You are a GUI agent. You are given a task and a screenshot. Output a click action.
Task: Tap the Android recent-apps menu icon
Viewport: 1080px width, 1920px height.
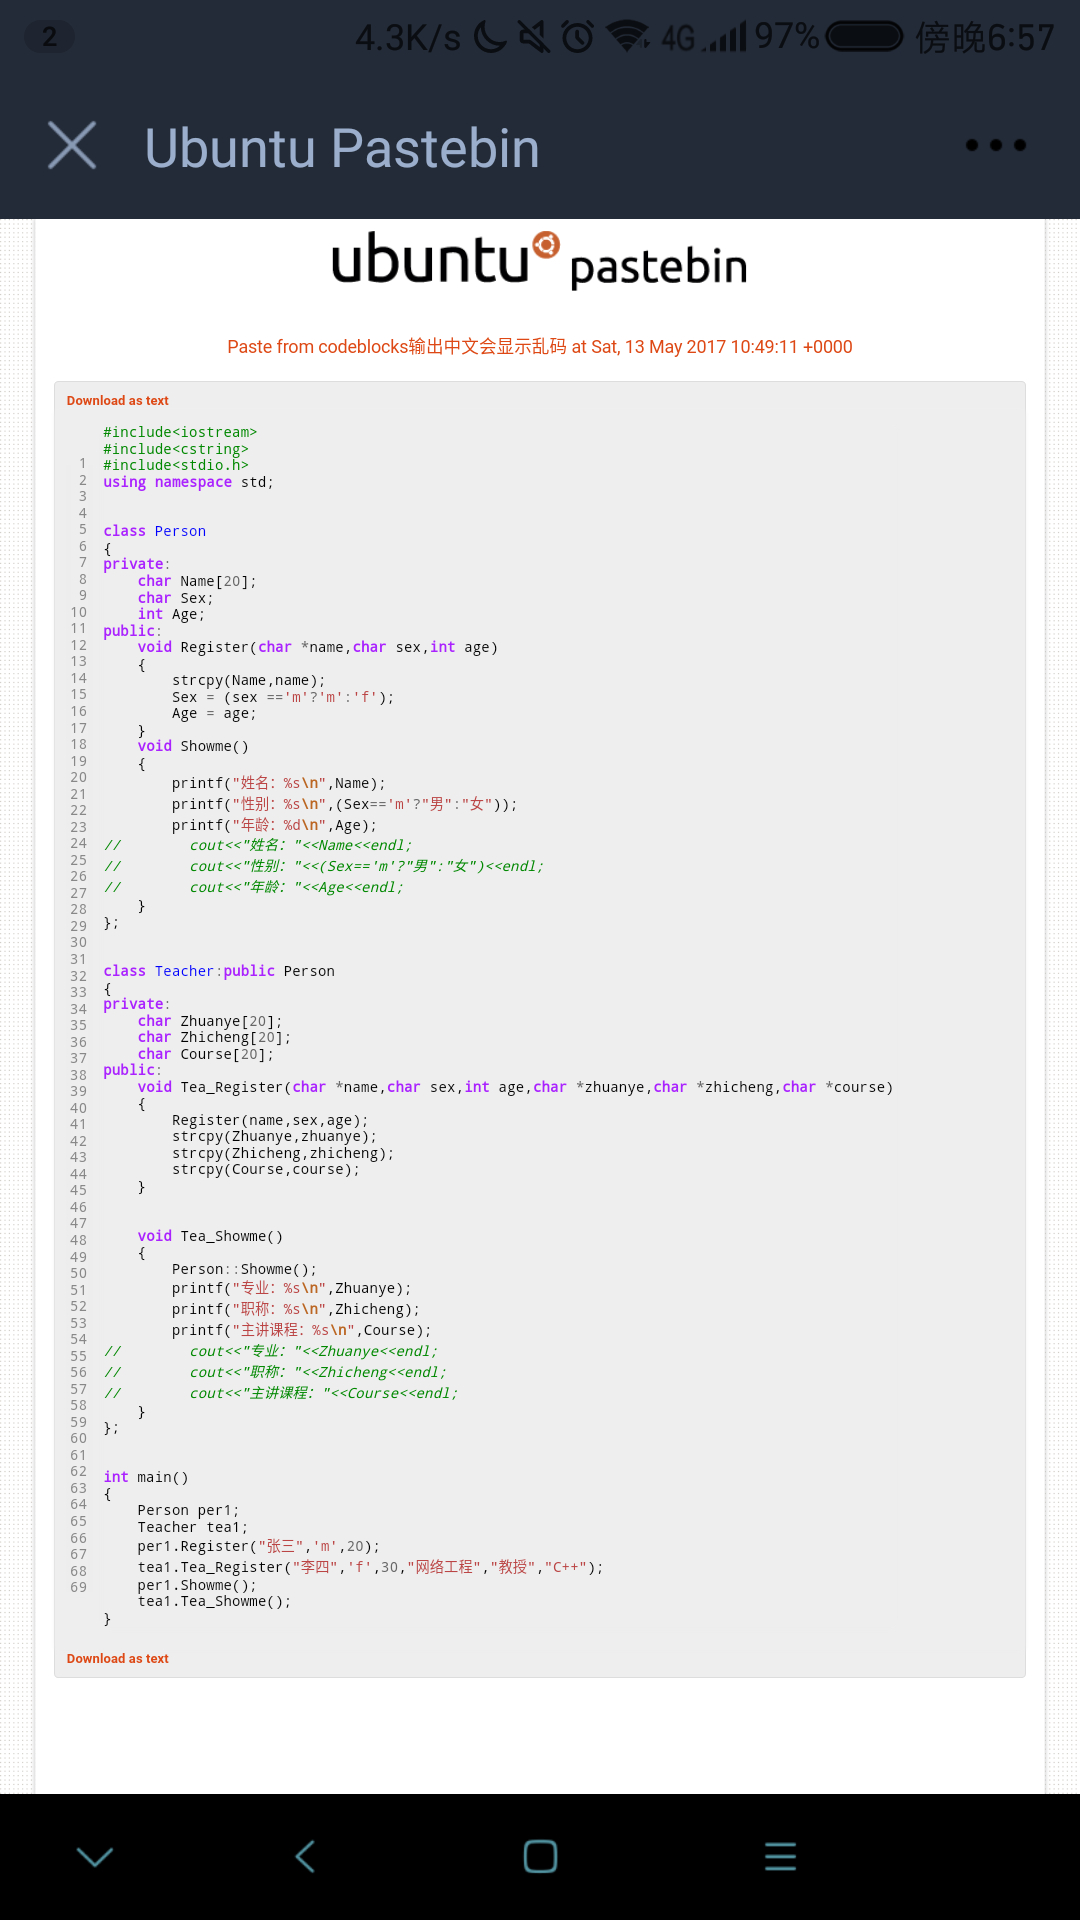780,1857
